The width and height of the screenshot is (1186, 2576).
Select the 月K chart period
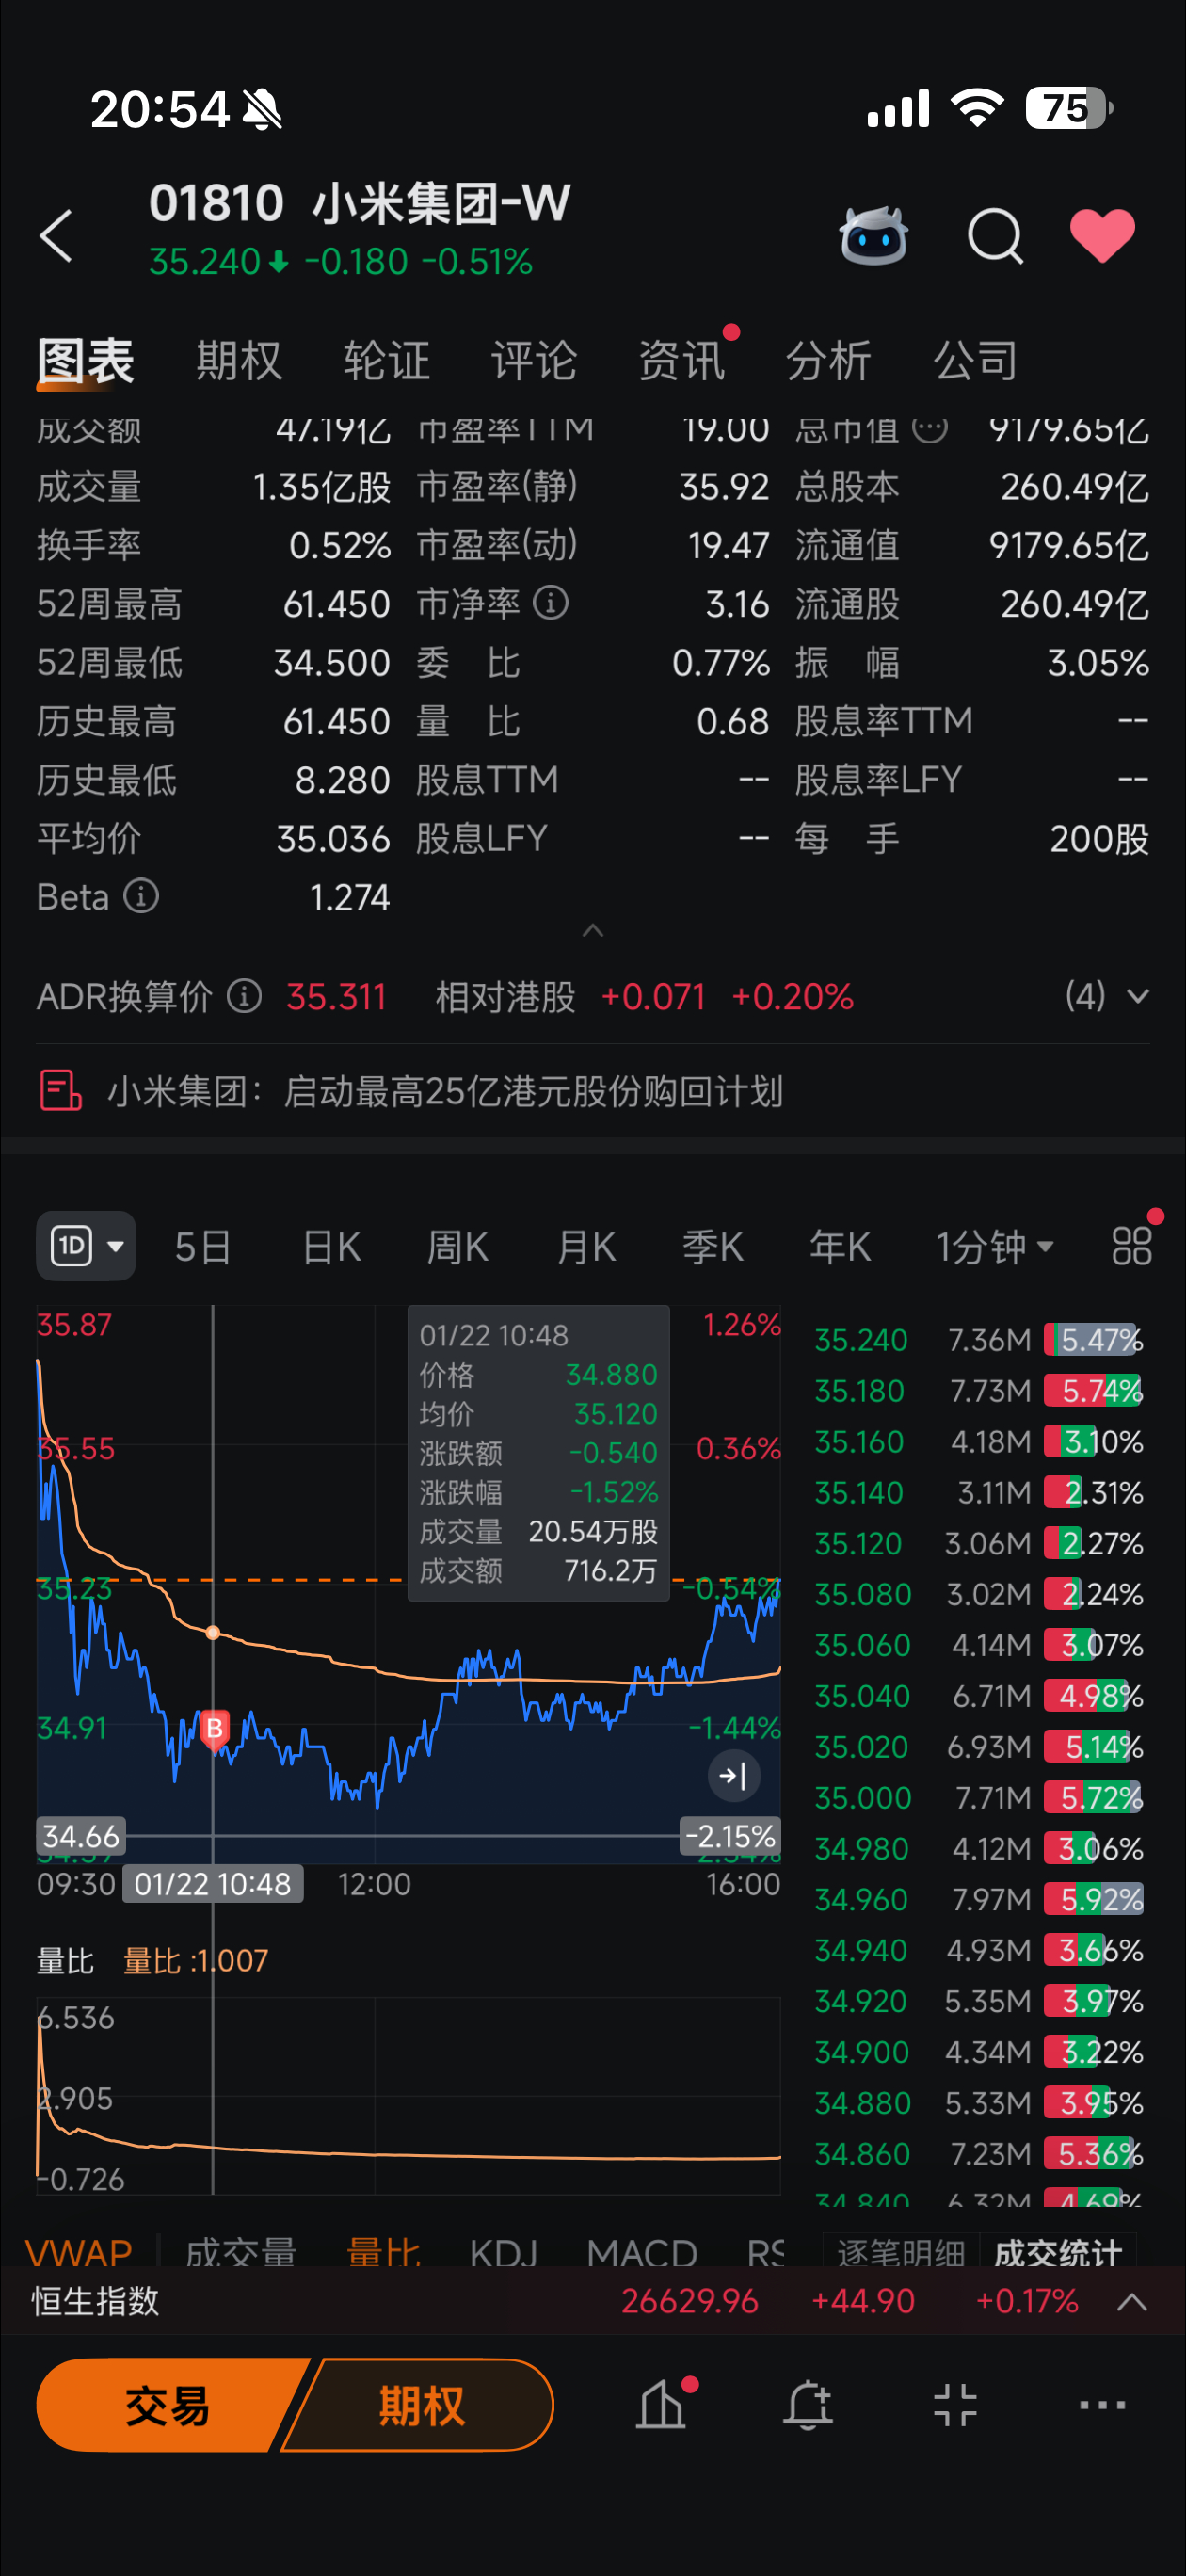586,1247
